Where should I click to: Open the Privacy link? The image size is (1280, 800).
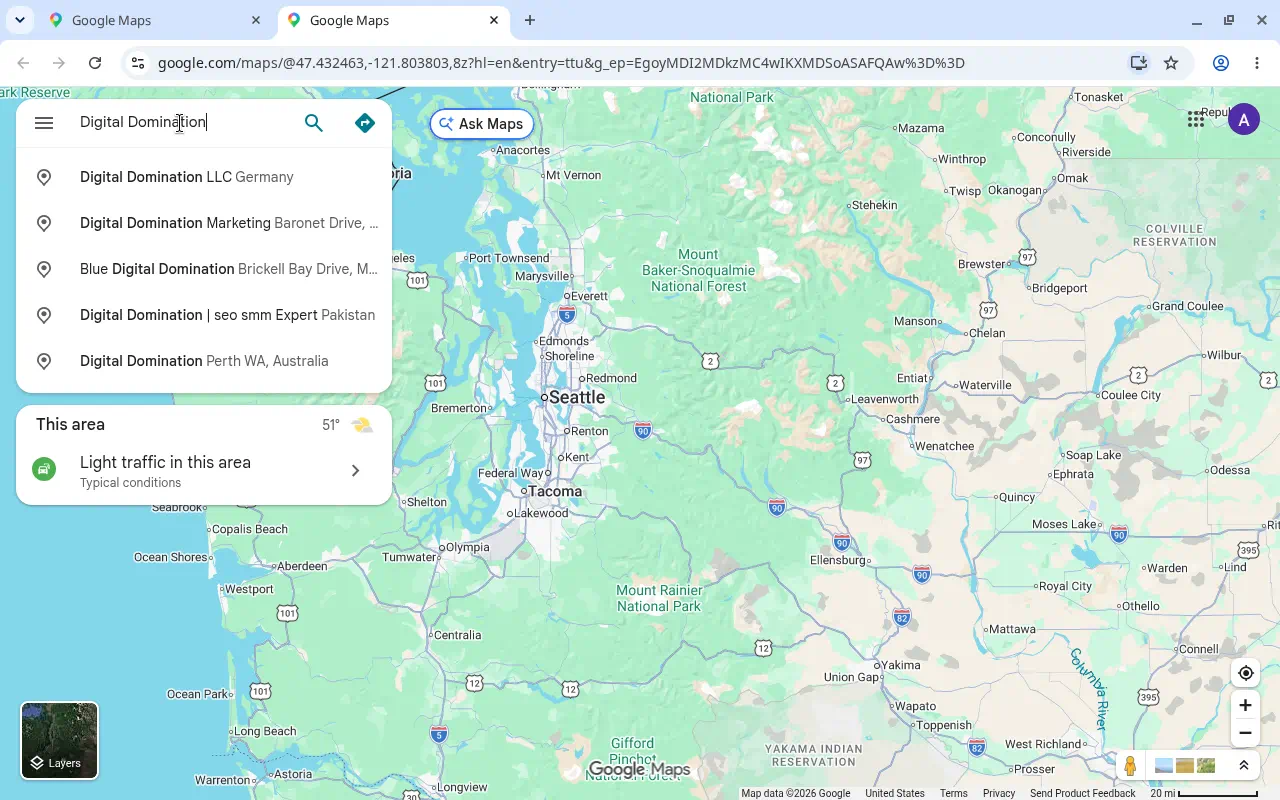pos(998,793)
